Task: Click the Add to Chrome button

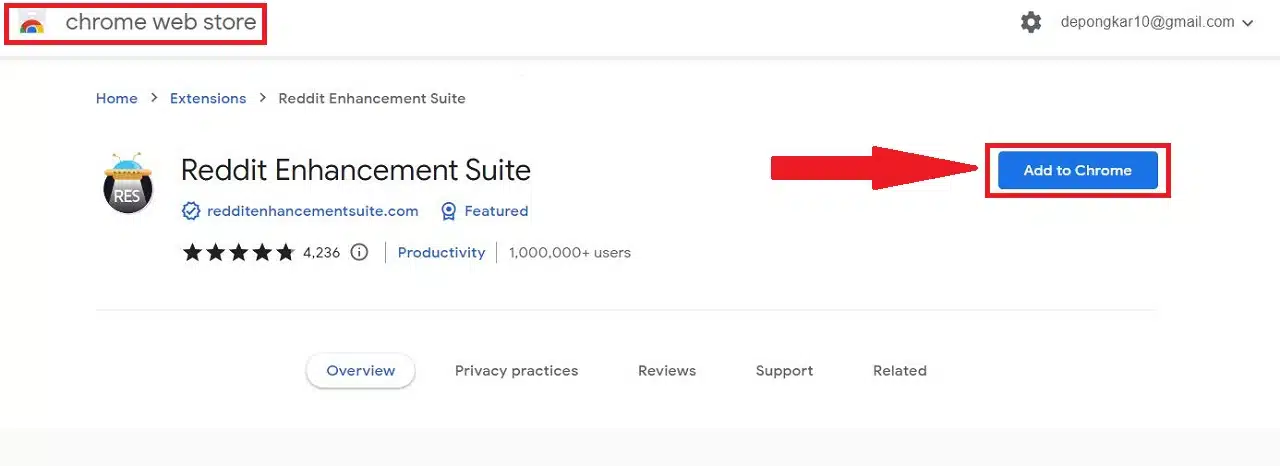Action: click(1077, 170)
